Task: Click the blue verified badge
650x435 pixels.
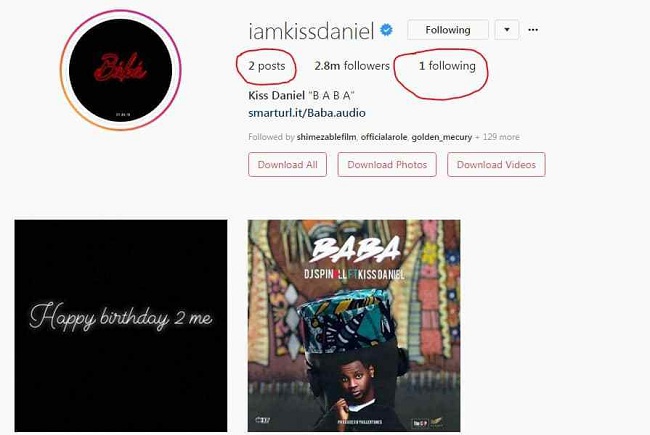Action: click(x=386, y=30)
